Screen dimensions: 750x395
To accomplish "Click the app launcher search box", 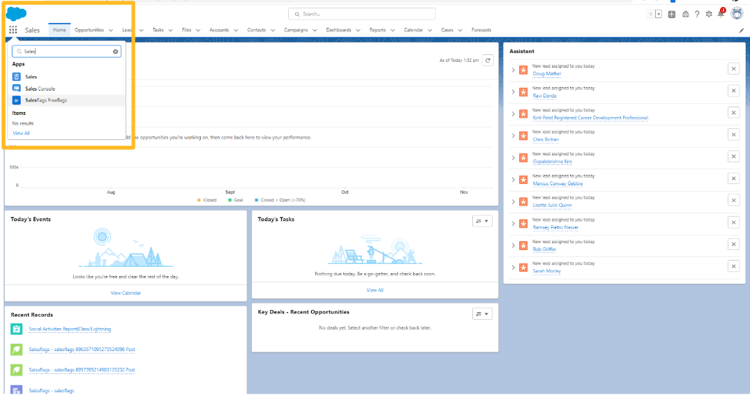I will pos(66,51).
